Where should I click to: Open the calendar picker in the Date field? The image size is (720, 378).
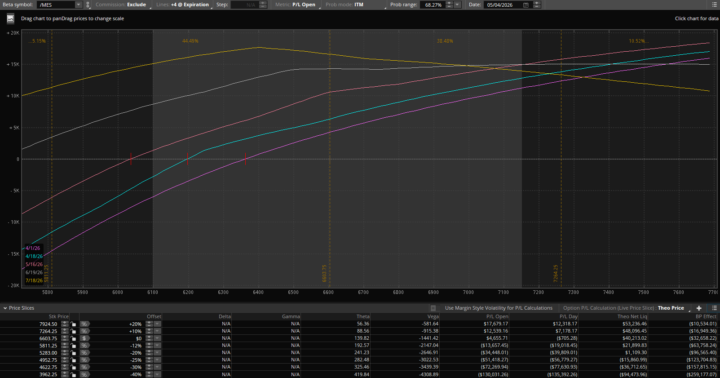click(526, 5)
